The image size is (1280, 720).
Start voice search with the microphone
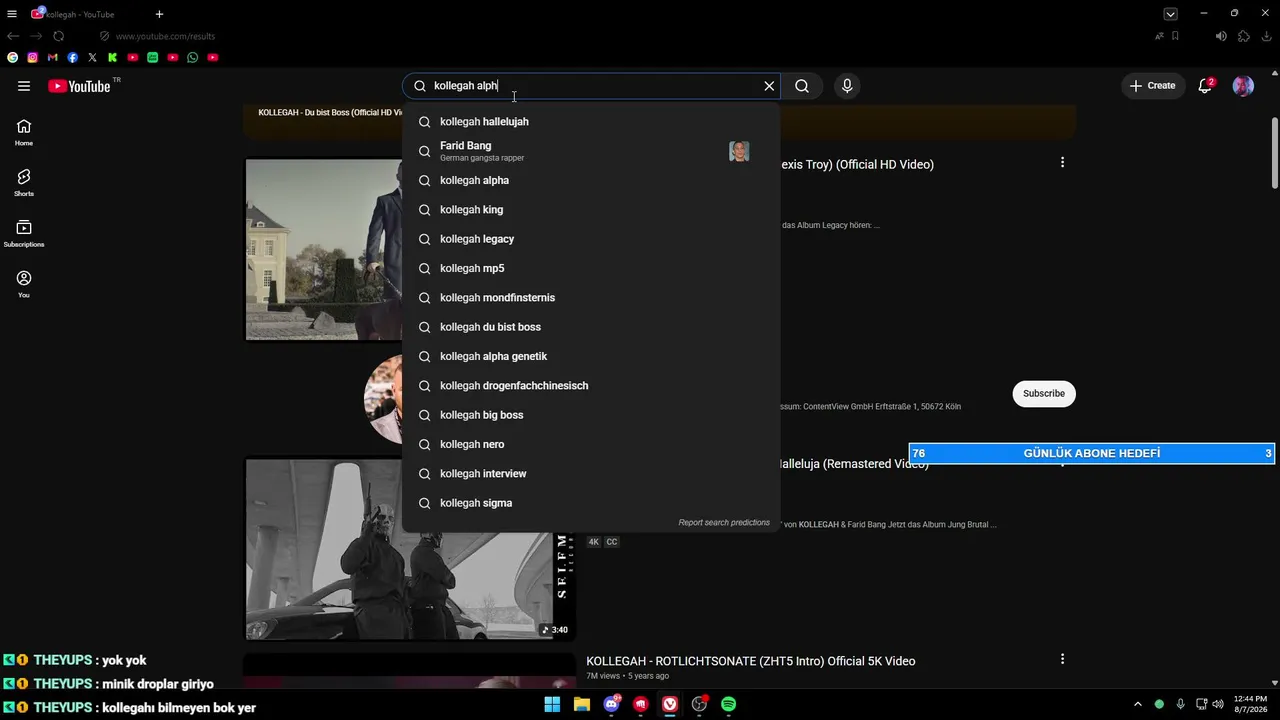point(847,86)
